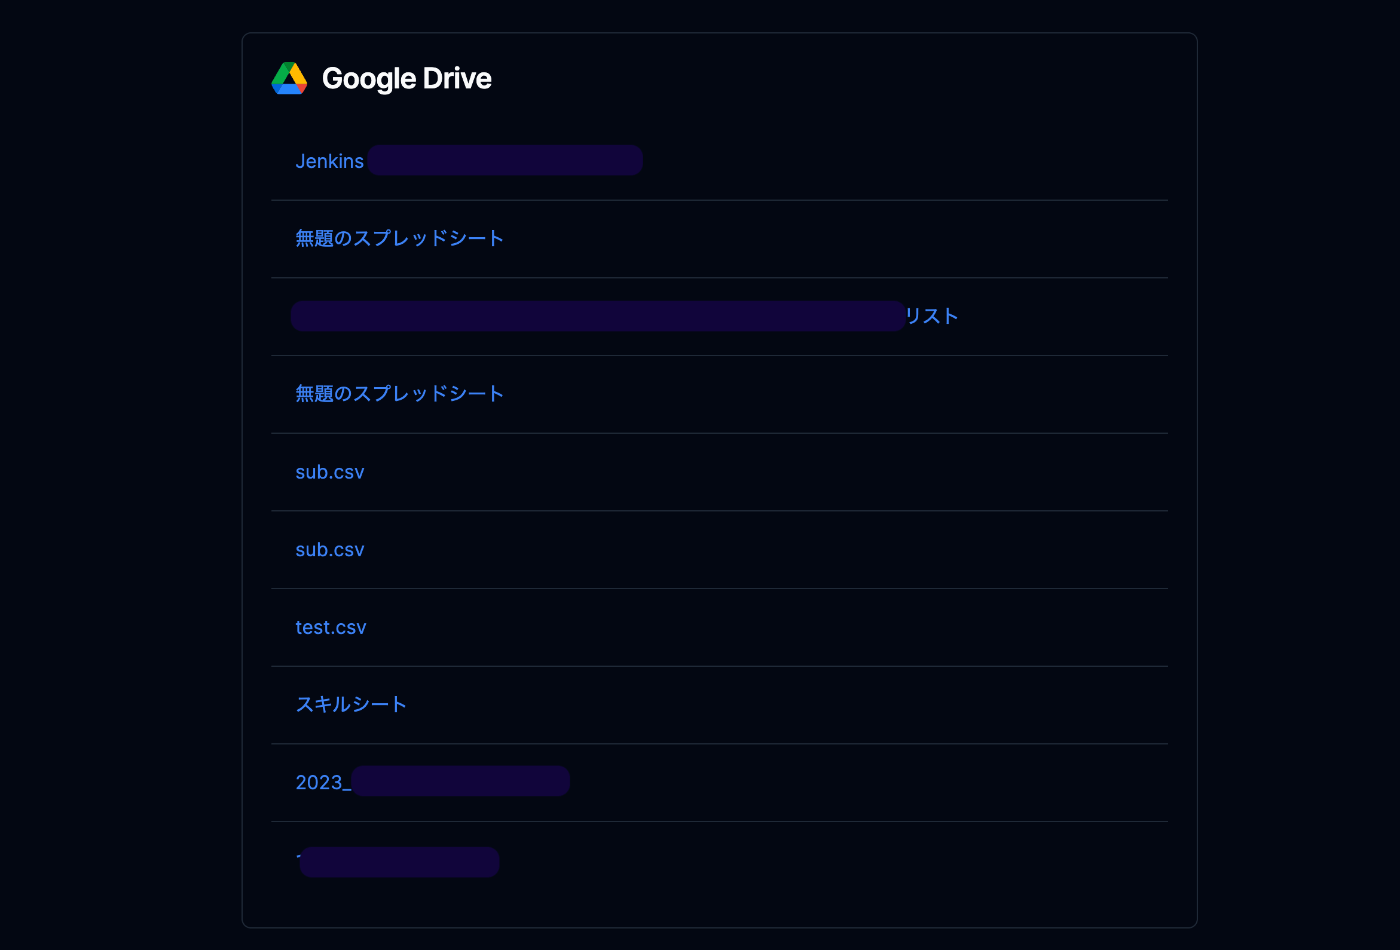
Task: Open 無題のスプレッドシート listed right below Jenkins
Action: click(x=400, y=238)
